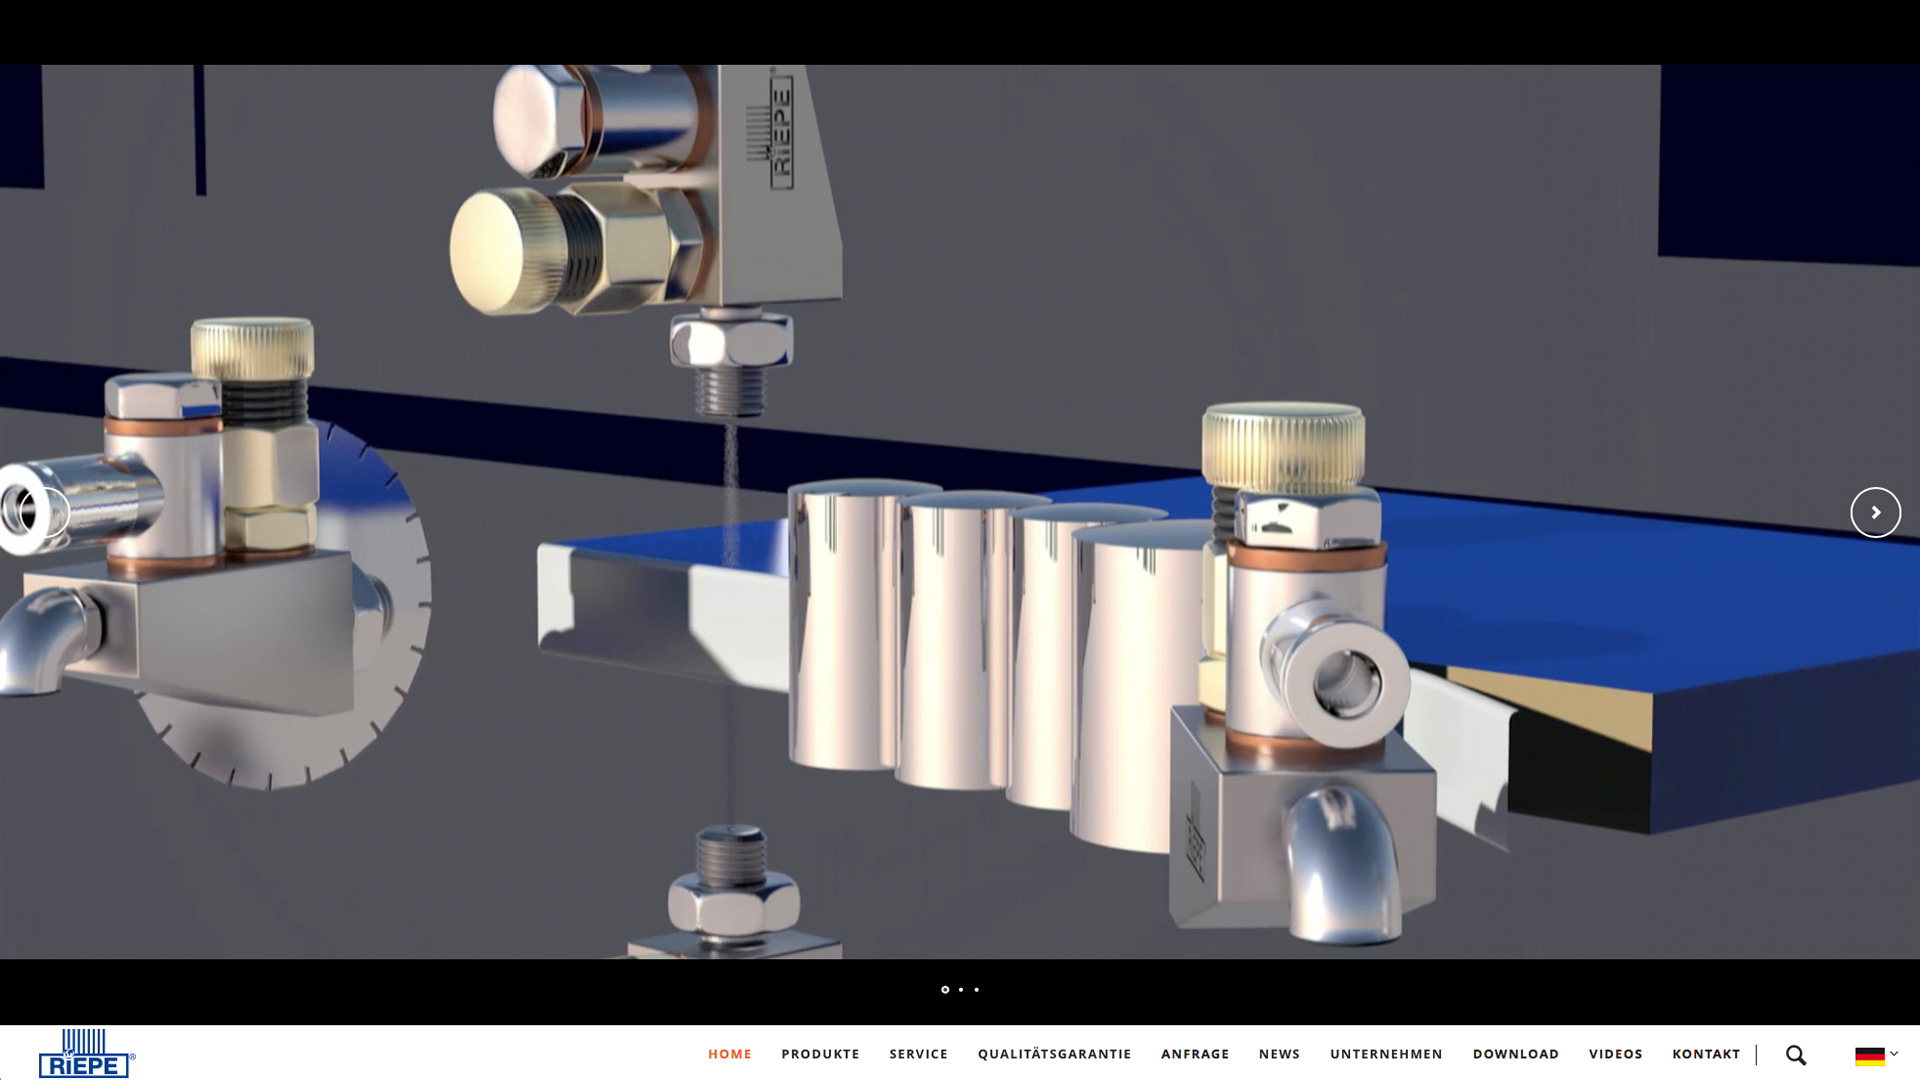Go to next slide with right arrow

[x=1875, y=512]
